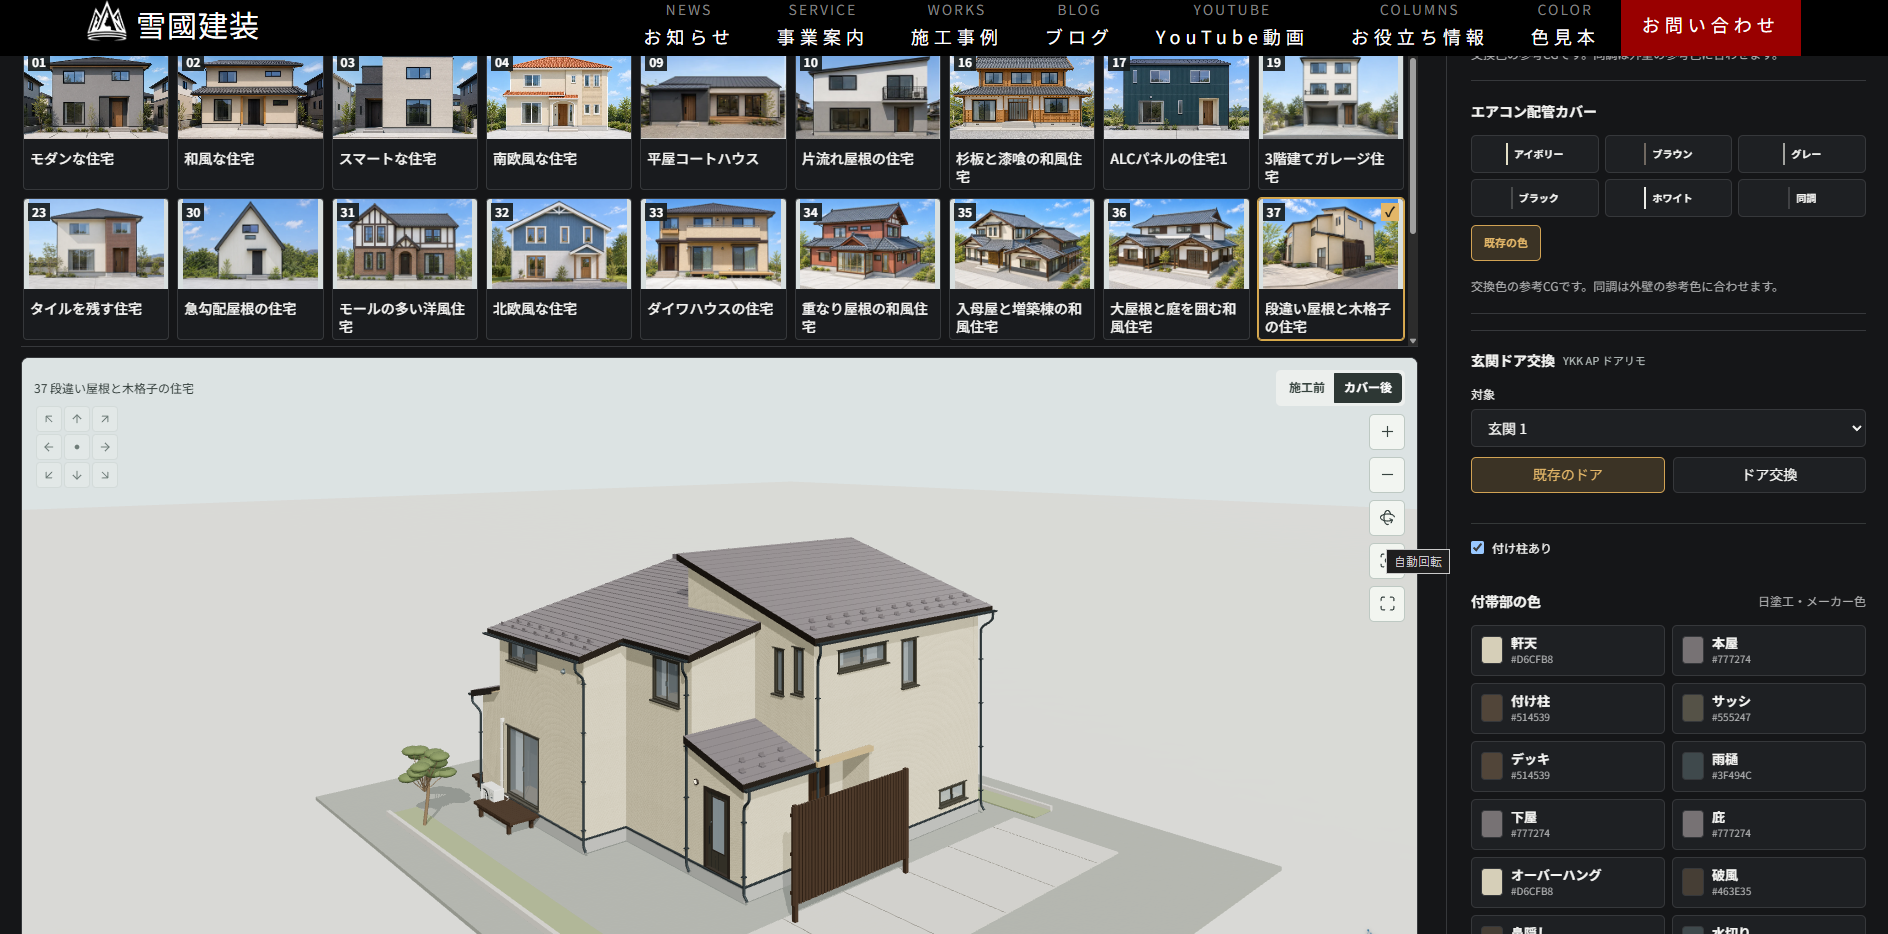Select house 04 南欧風な住宅 thumbnail
This screenshot has width=1888, height=934.
pyautogui.click(x=559, y=122)
